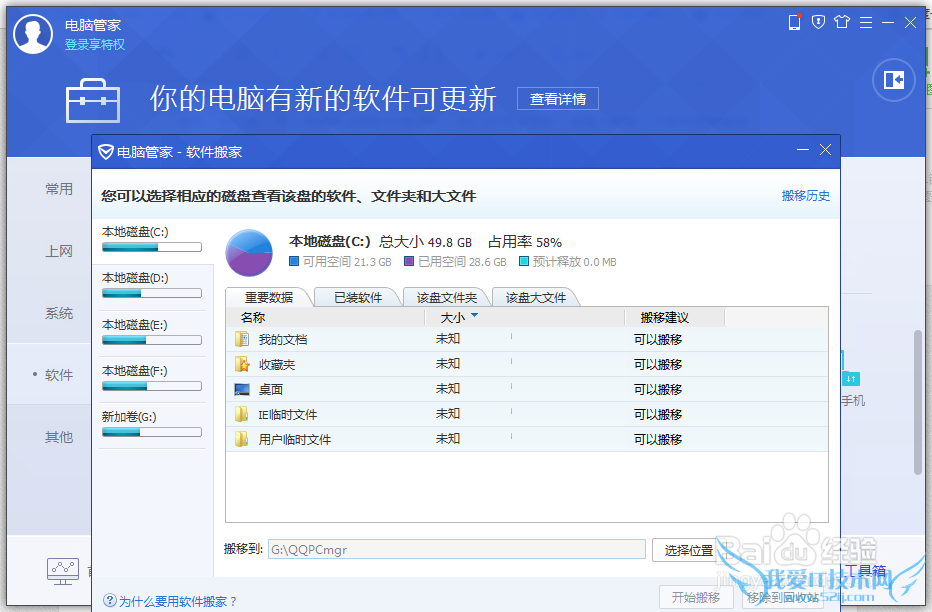Open the main menu hamburger icon
The width and height of the screenshot is (932, 612).
click(864, 22)
